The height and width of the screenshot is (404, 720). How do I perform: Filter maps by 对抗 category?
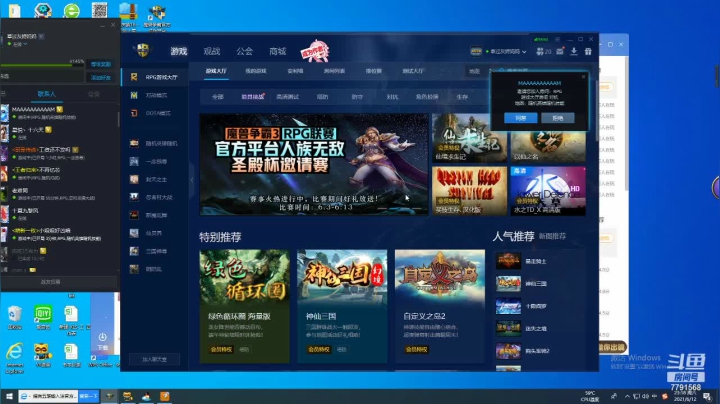tap(392, 97)
